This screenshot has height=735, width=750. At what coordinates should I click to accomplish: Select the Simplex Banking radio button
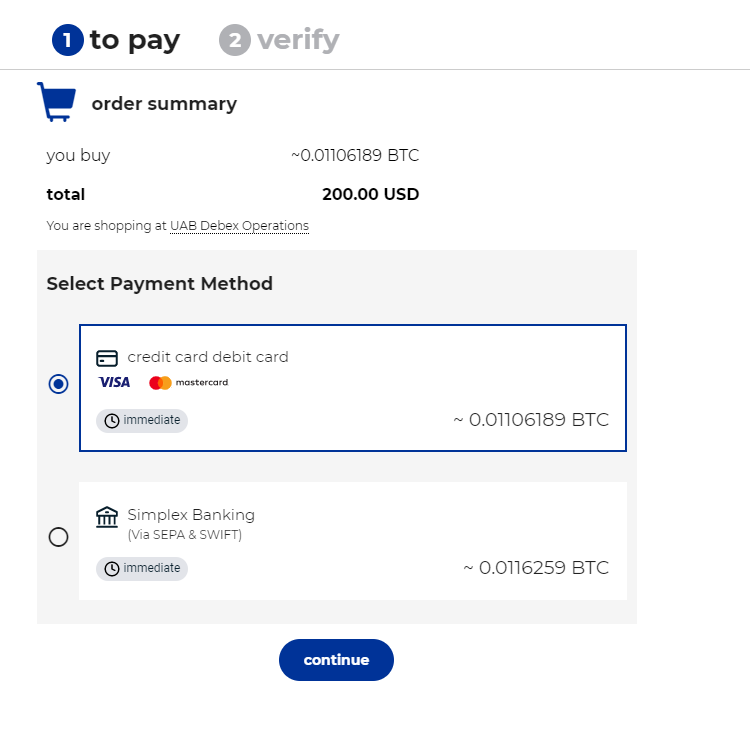pyautogui.click(x=58, y=537)
